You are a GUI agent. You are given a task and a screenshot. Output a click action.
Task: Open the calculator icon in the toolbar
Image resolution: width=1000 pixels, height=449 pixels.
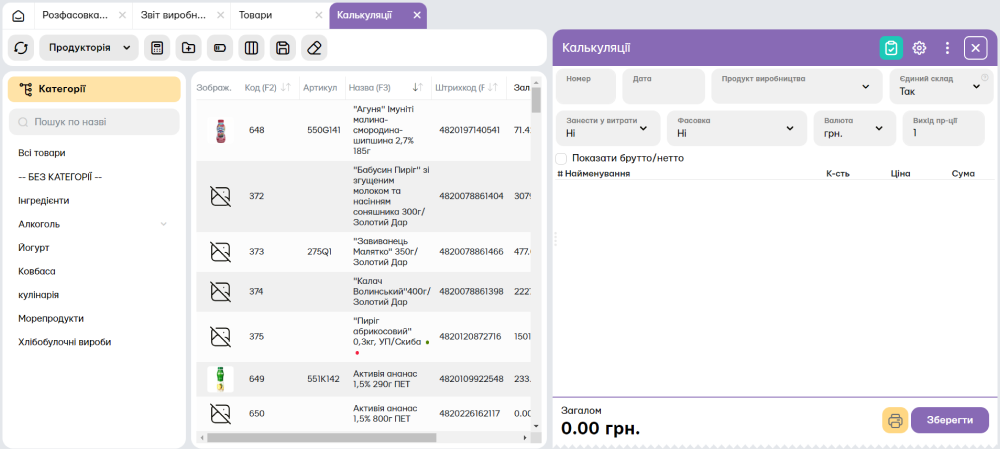click(x=156, y=48)
